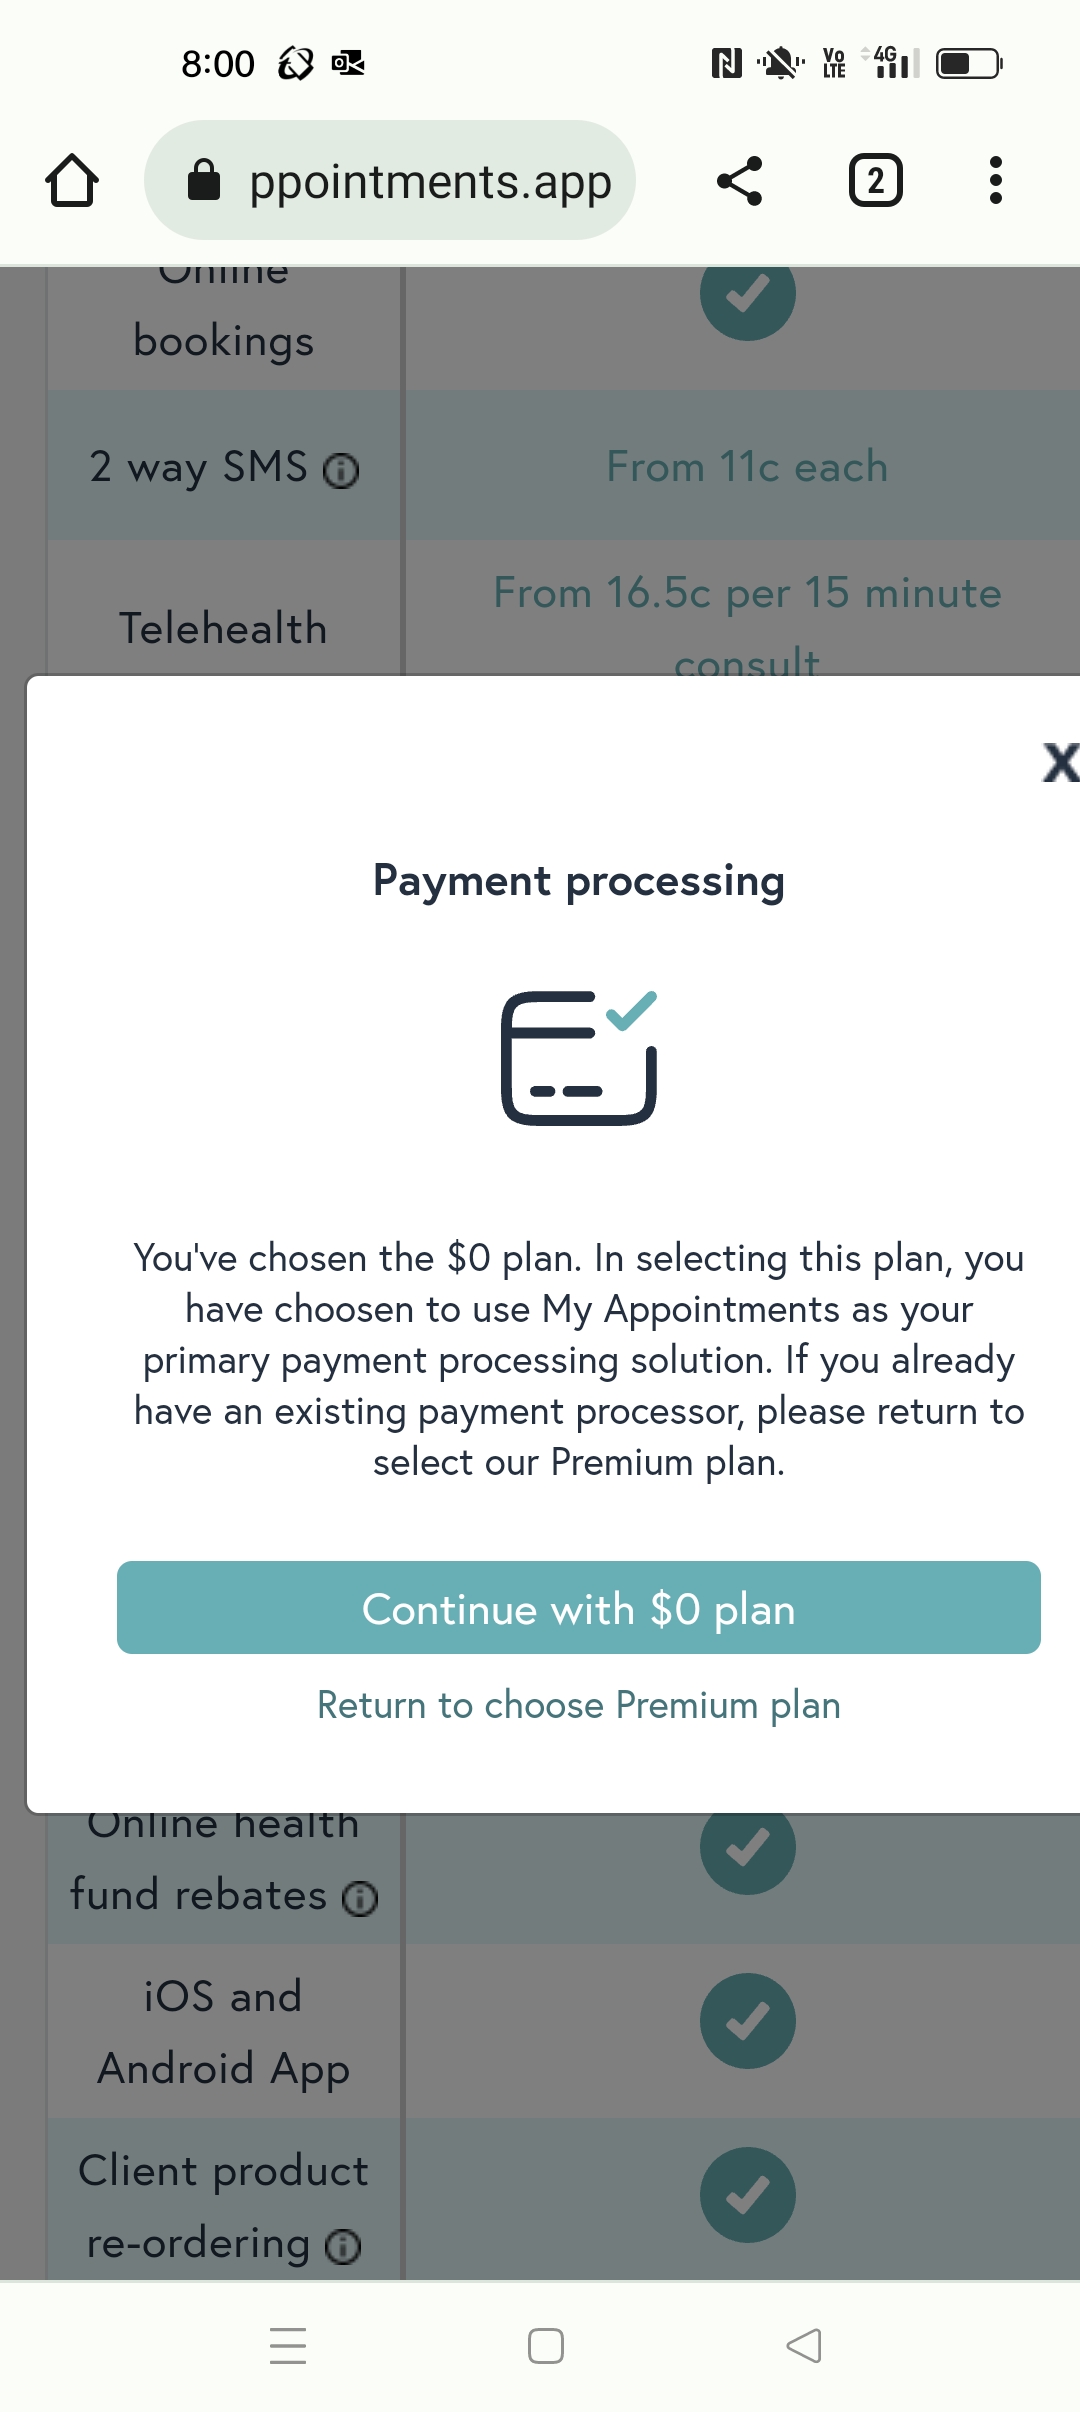This screenshot has height=2412, width=1080.
Task: Tap info icon next to fund rebates
Action: 360,1898
